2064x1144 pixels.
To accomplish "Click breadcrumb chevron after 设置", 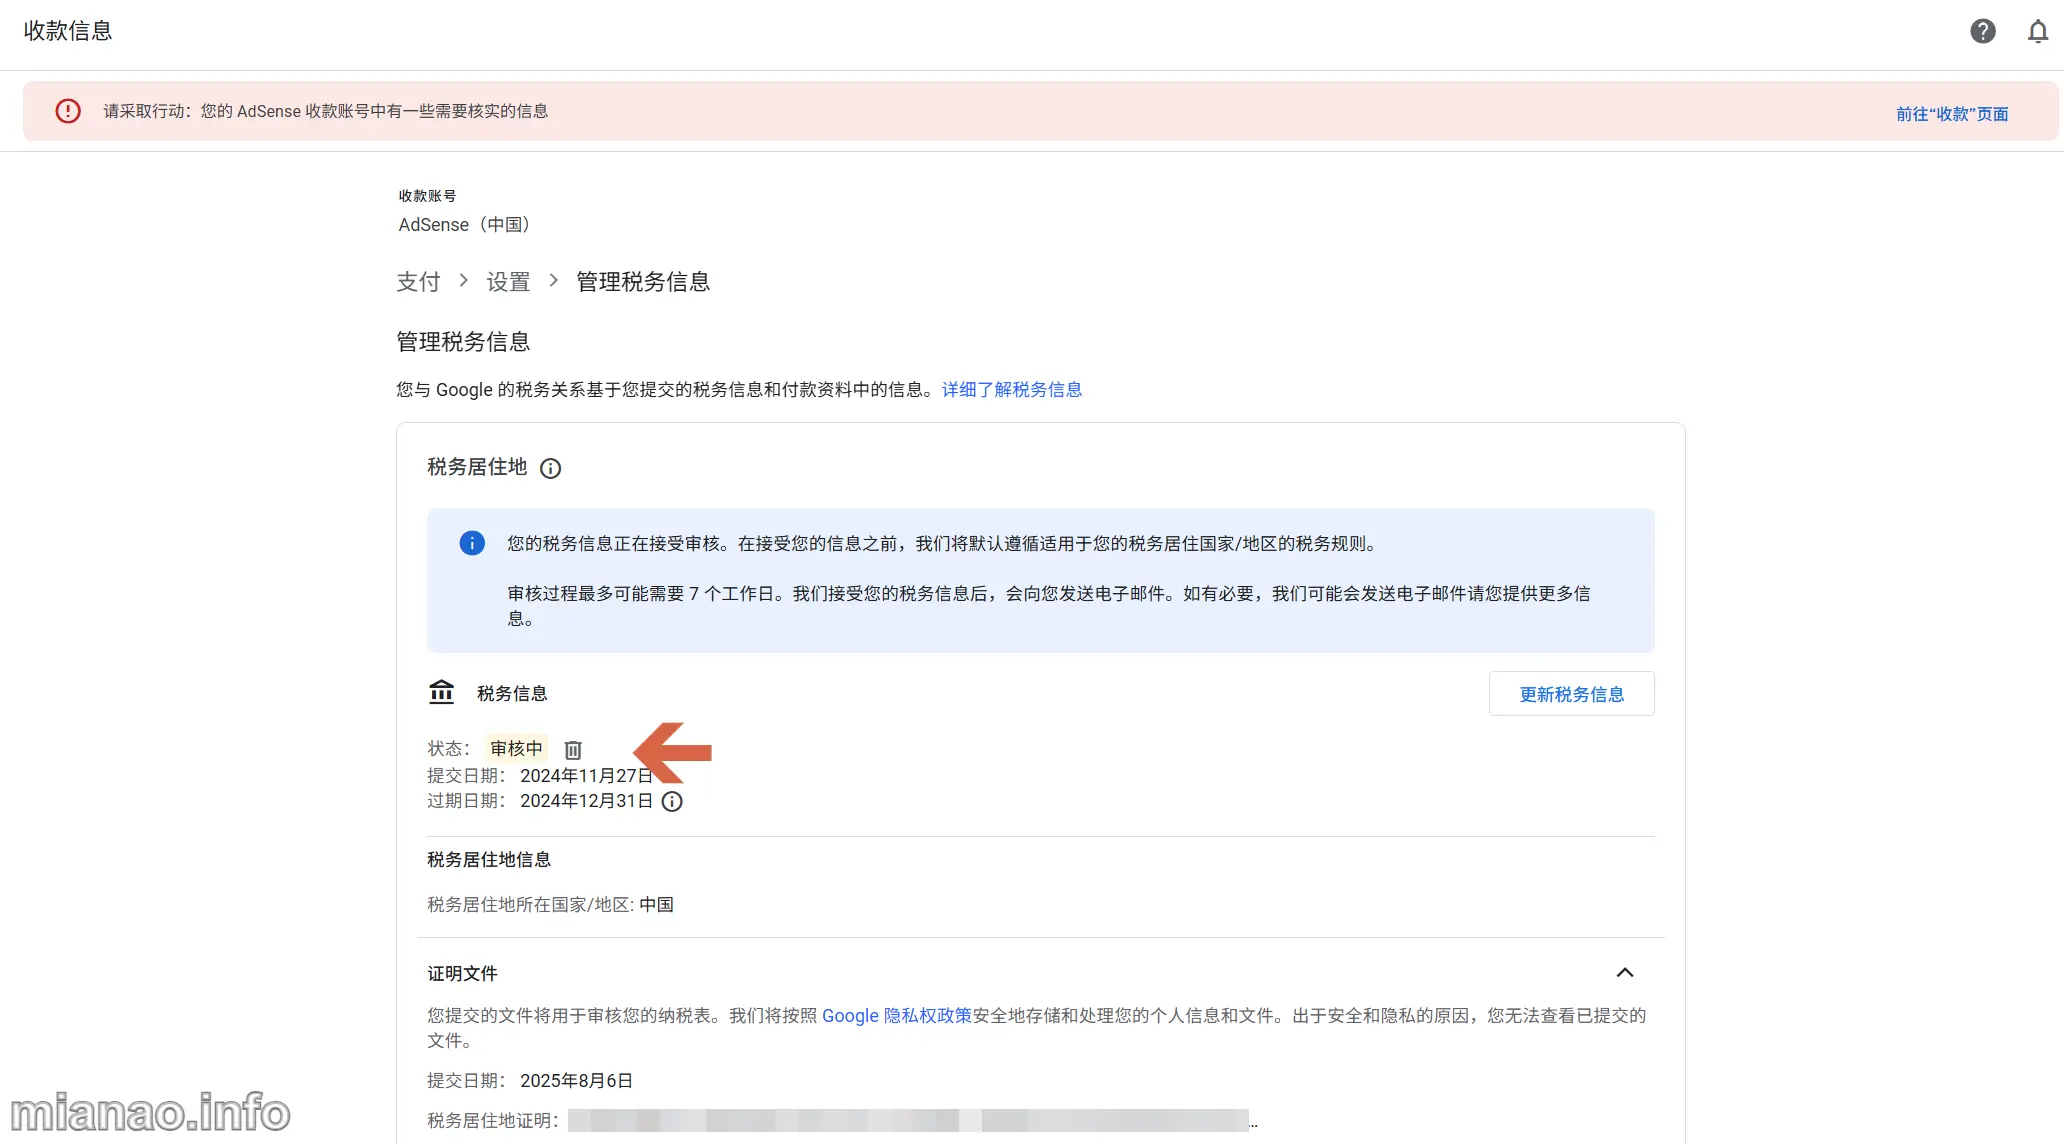I will click(x=553, y=281).
